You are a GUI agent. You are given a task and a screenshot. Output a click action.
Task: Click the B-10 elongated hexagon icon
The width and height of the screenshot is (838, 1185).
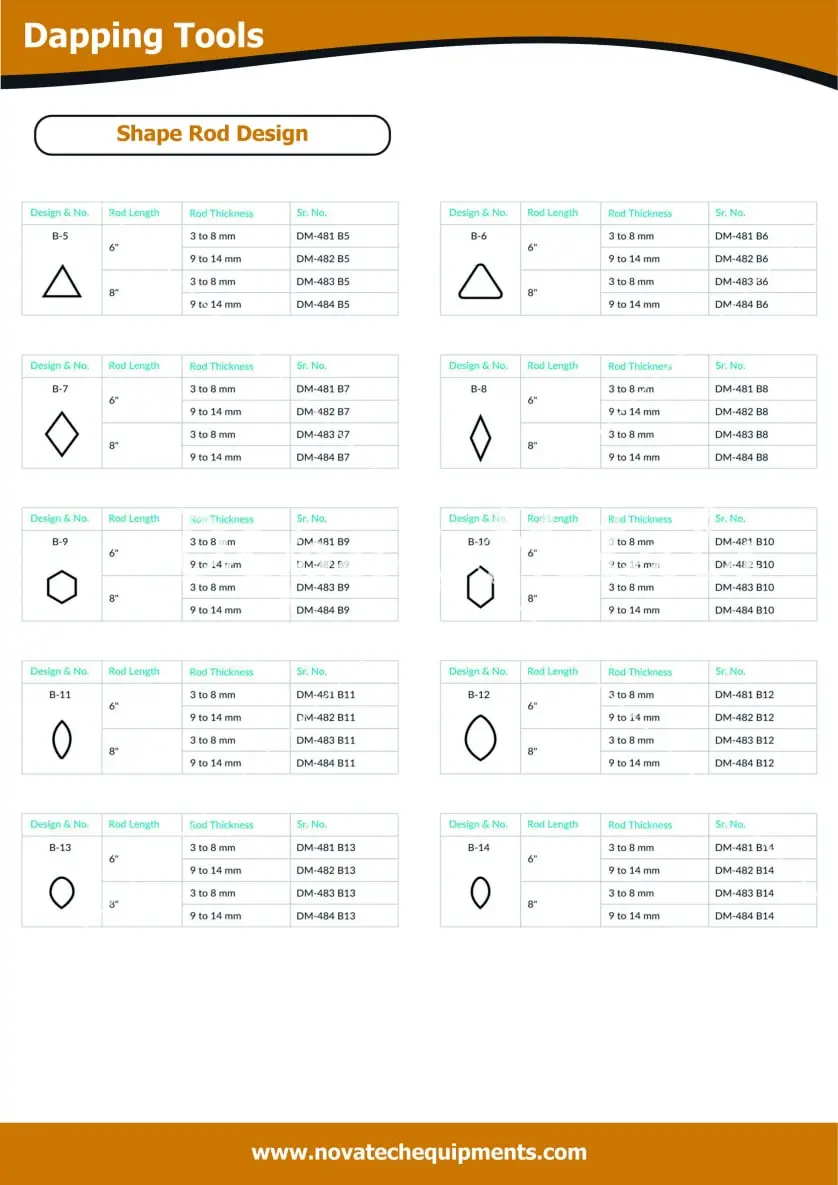[x=480, y=587]
